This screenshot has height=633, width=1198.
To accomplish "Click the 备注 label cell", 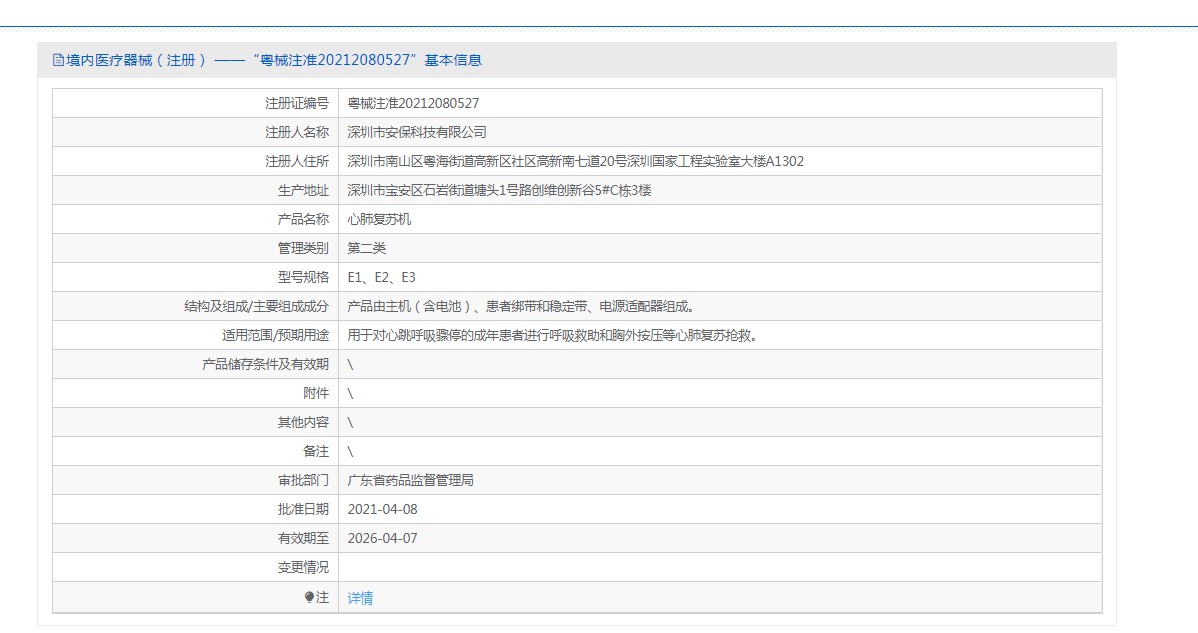I will (196, 451).
